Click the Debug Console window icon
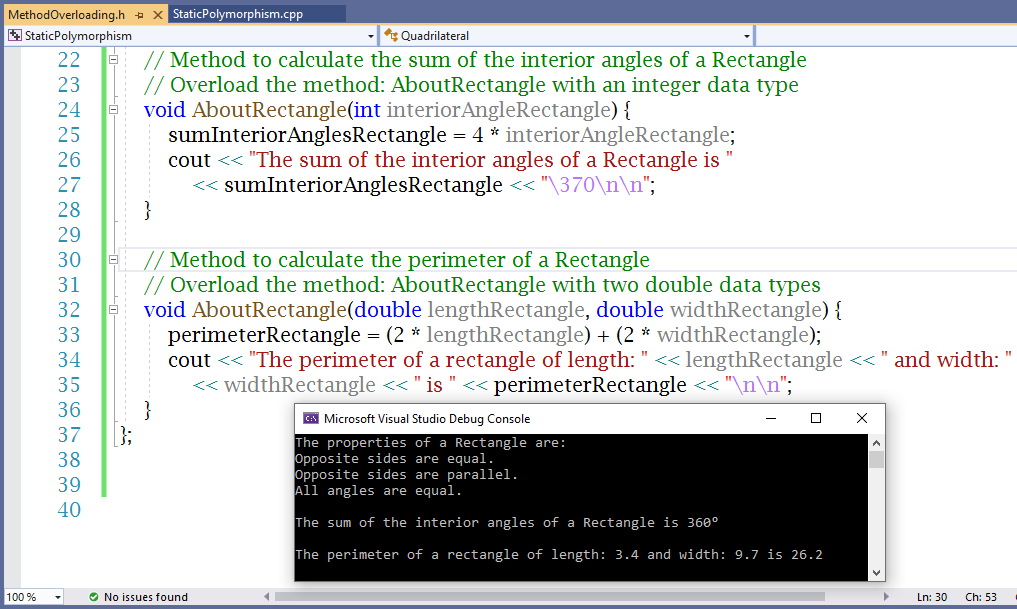This screenshot has width=1017, height=609. pos(311,418)
